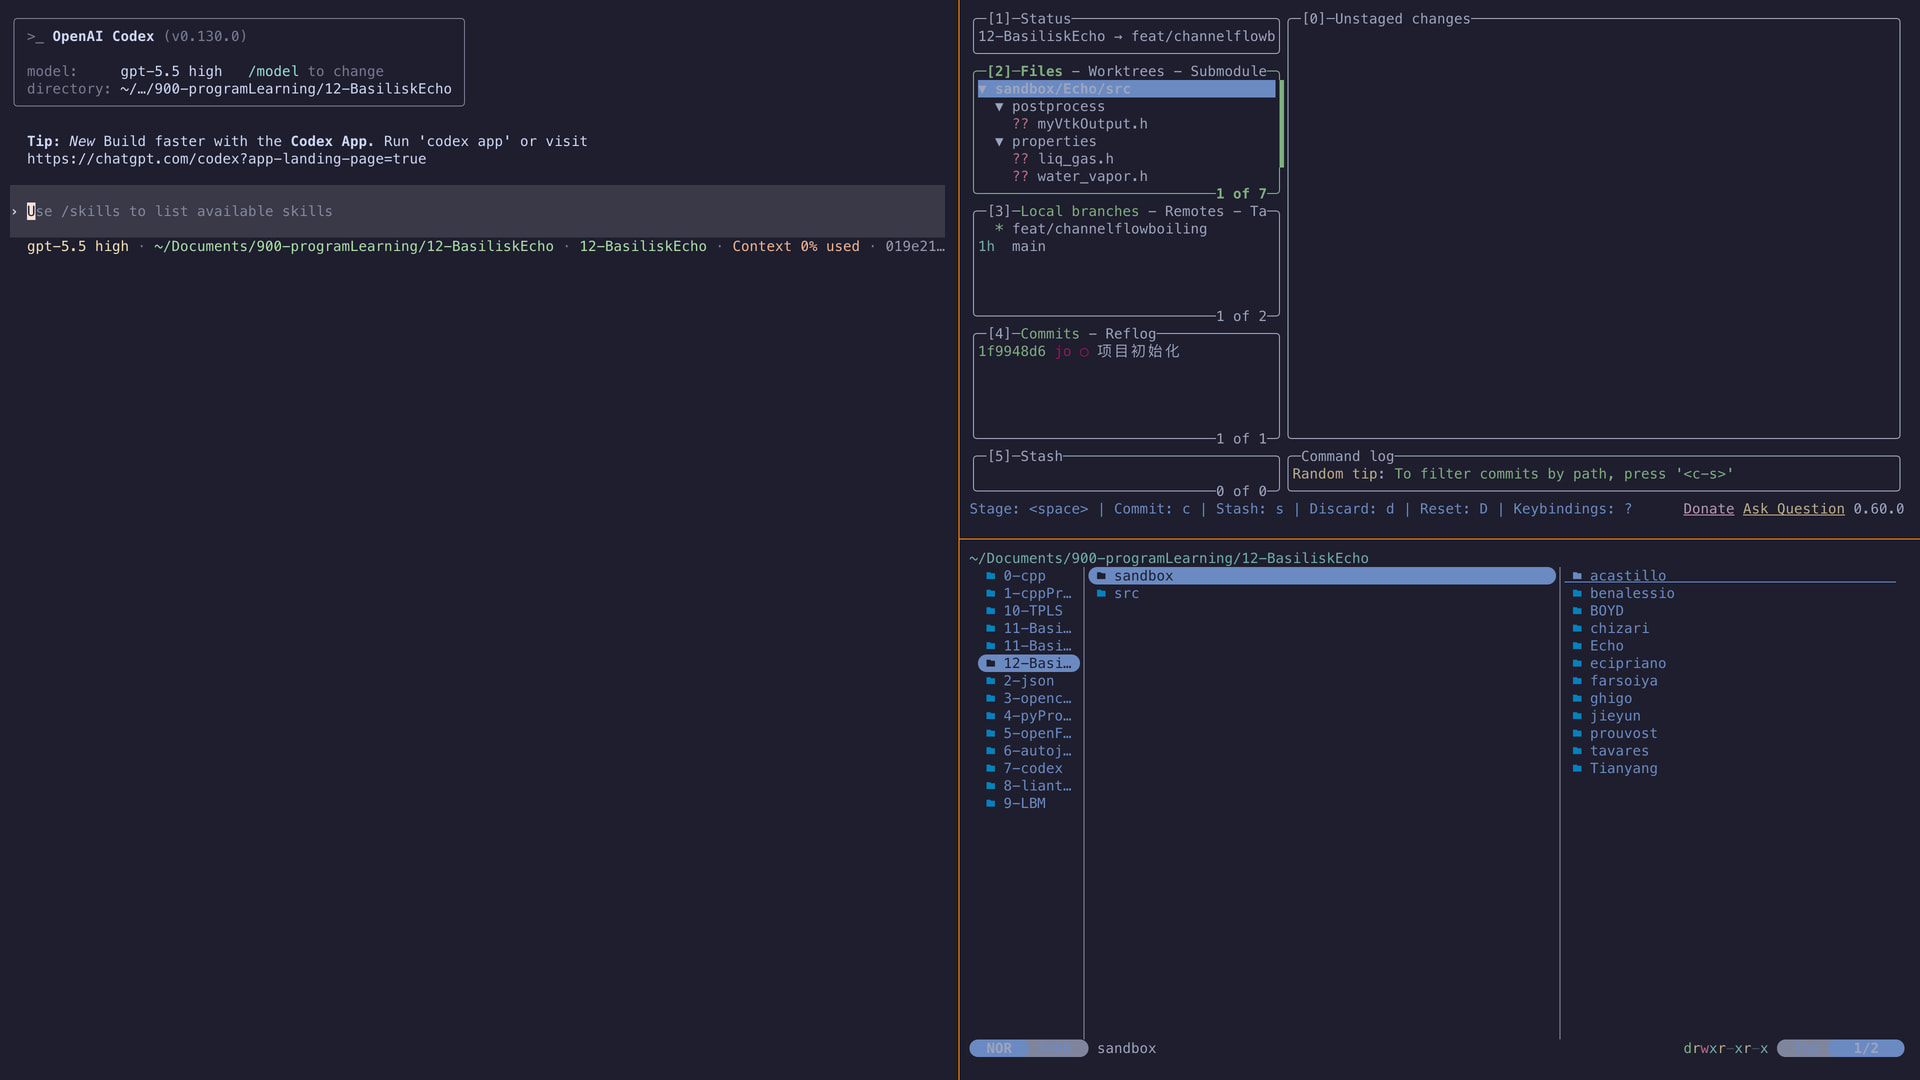Collapse the sandbox/Echo/src root node
The image size is (1920, 1080).
983,89
